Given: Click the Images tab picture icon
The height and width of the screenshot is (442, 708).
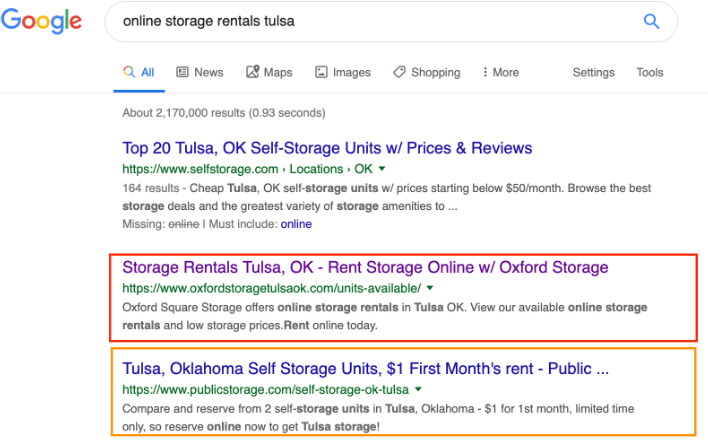Looking at the screenshot, I should pyautogui.click(x=321, y=72).
